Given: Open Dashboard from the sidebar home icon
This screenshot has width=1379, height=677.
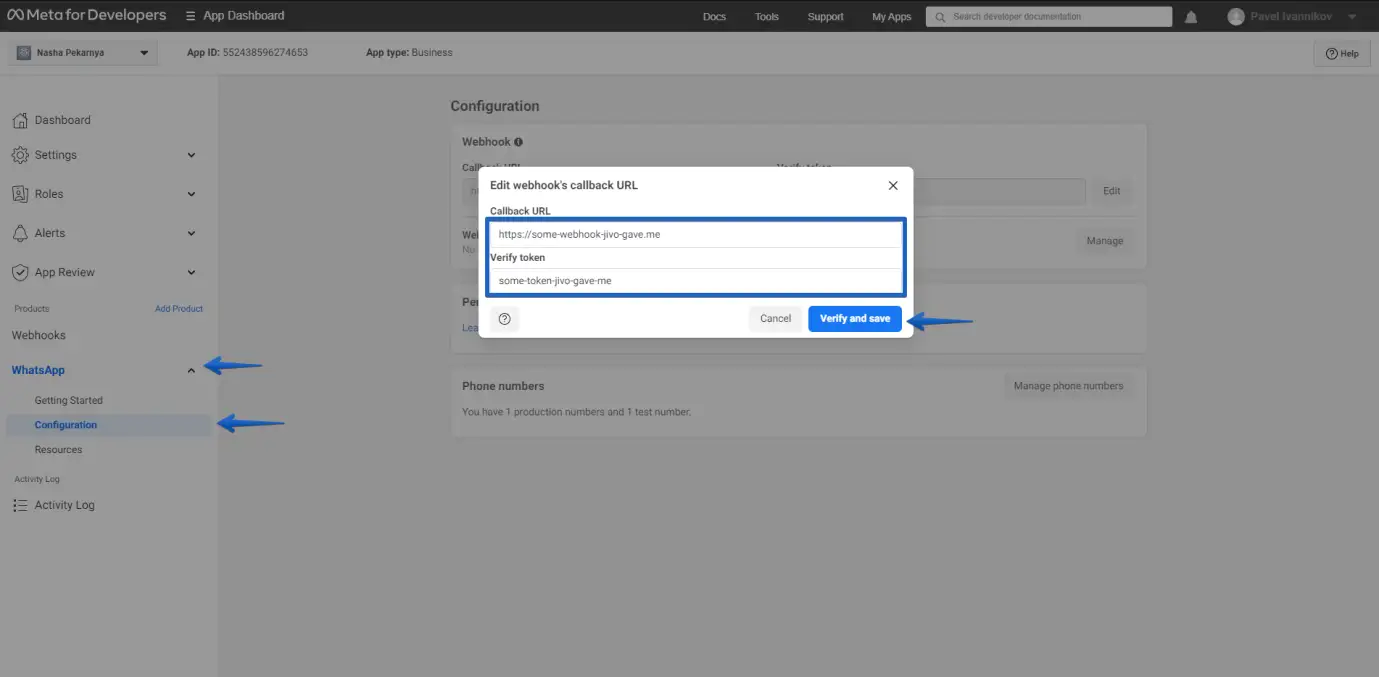Looking at the screenshot, I should (x=19, y=121).
